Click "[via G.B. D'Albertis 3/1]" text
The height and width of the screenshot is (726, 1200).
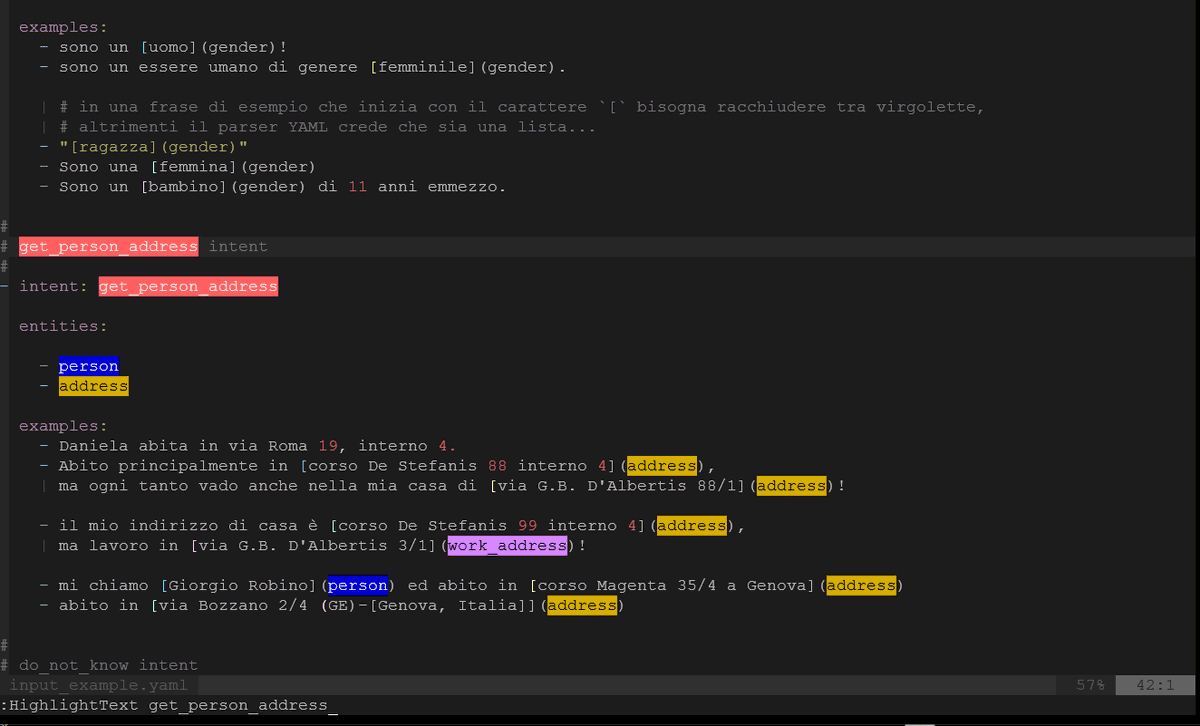(x=313, y=546)
